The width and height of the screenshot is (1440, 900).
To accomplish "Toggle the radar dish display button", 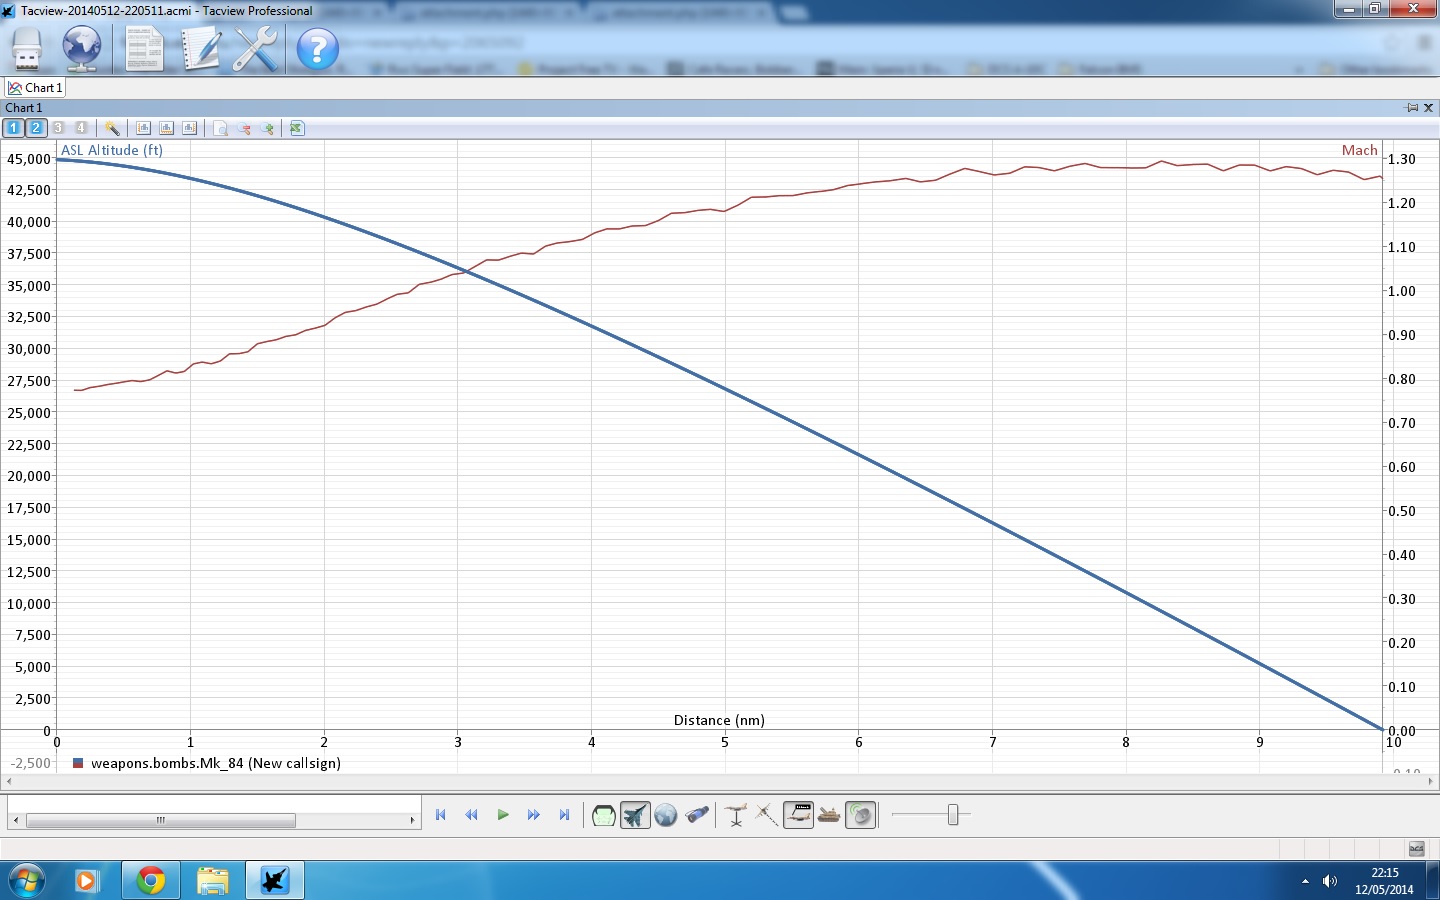I will pyautogui.click(x=861, y=816).
